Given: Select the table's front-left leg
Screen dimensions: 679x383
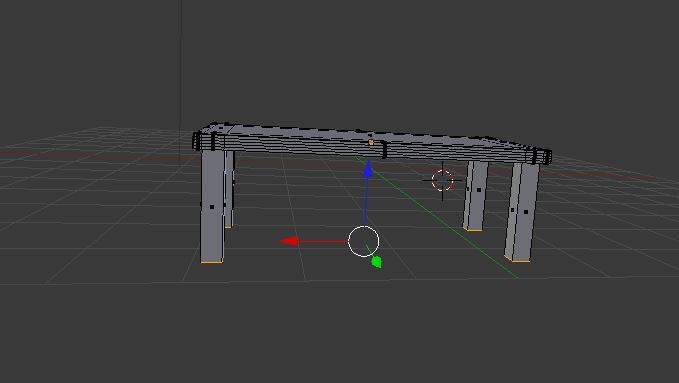Looking at the screenshot, I should click(213, 206).
